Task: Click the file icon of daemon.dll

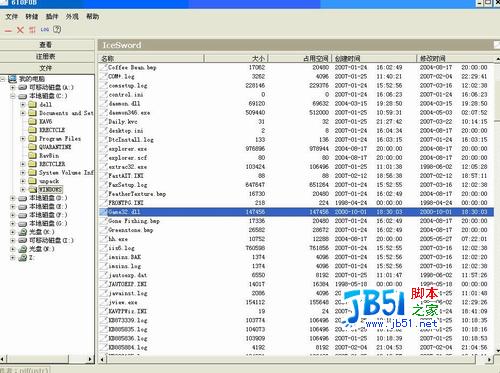Action: point(104,103)
